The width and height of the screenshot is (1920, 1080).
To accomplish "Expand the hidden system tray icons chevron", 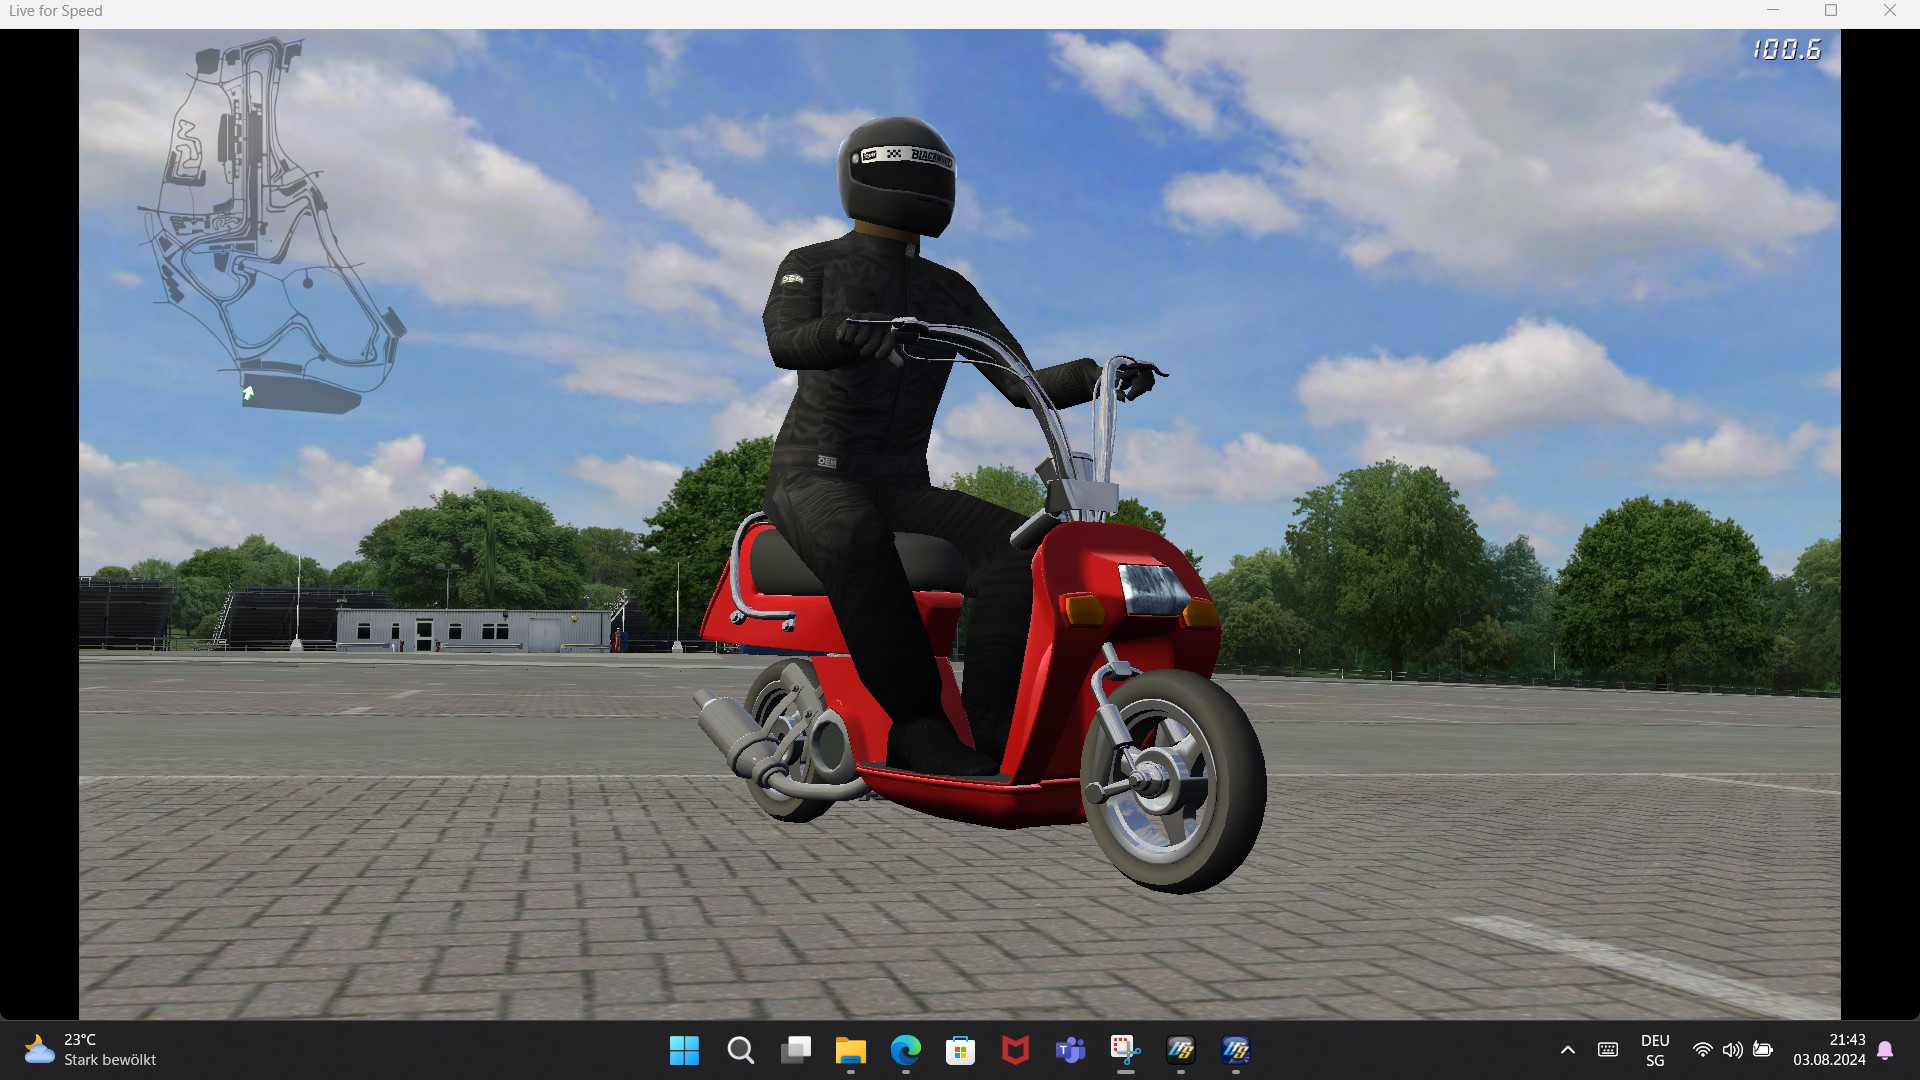I will click(x=1568, y=1050).
